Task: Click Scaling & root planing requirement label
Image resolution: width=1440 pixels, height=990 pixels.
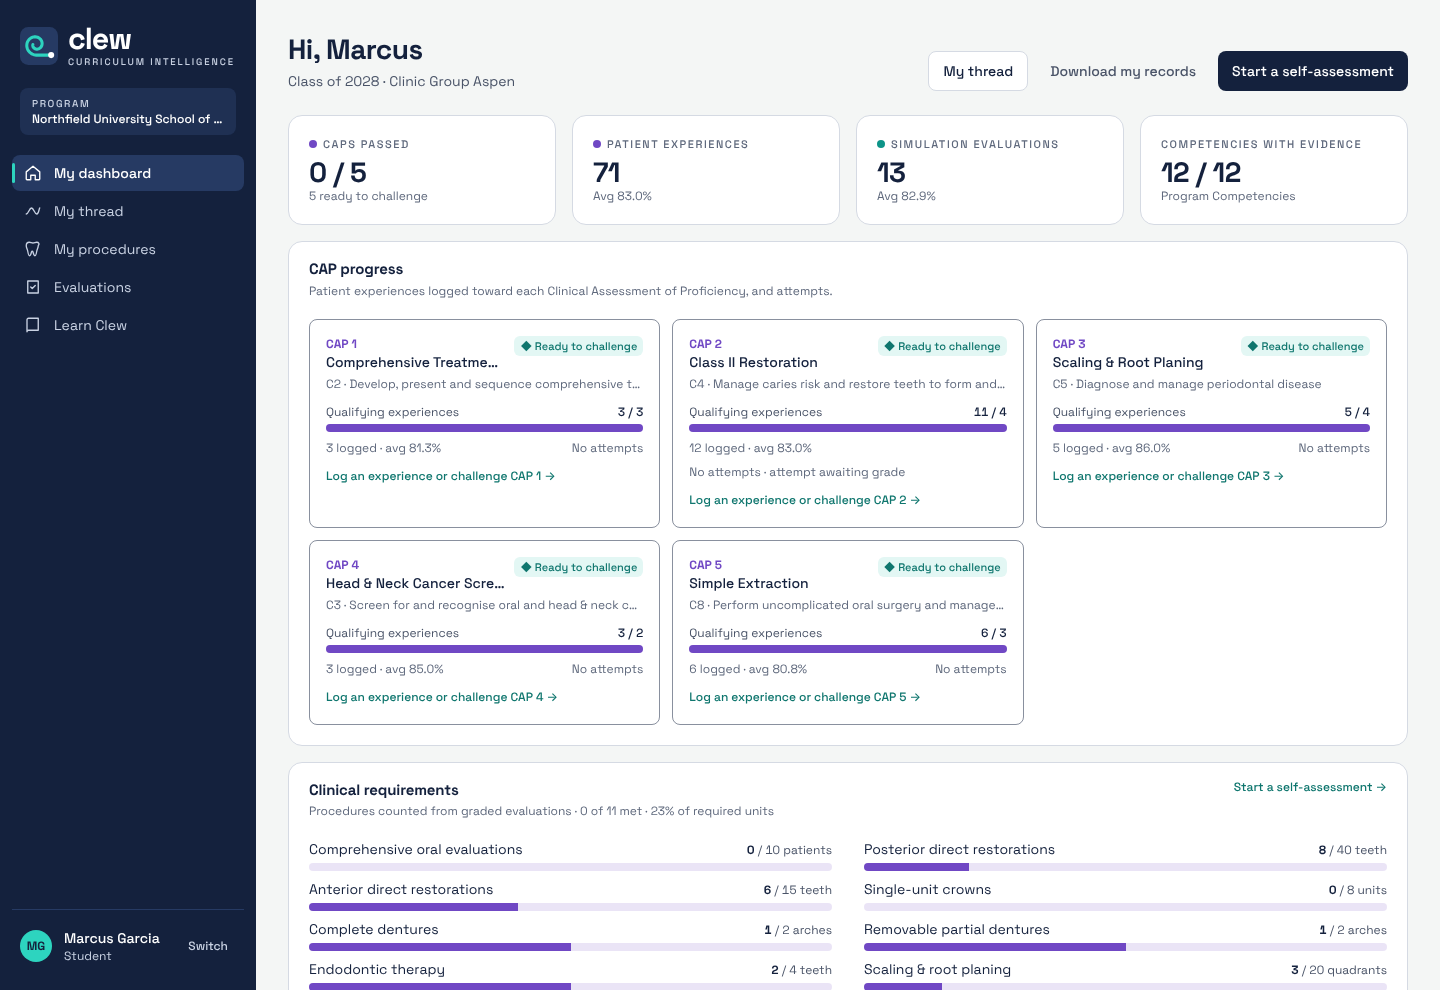Action: [937, 969]
